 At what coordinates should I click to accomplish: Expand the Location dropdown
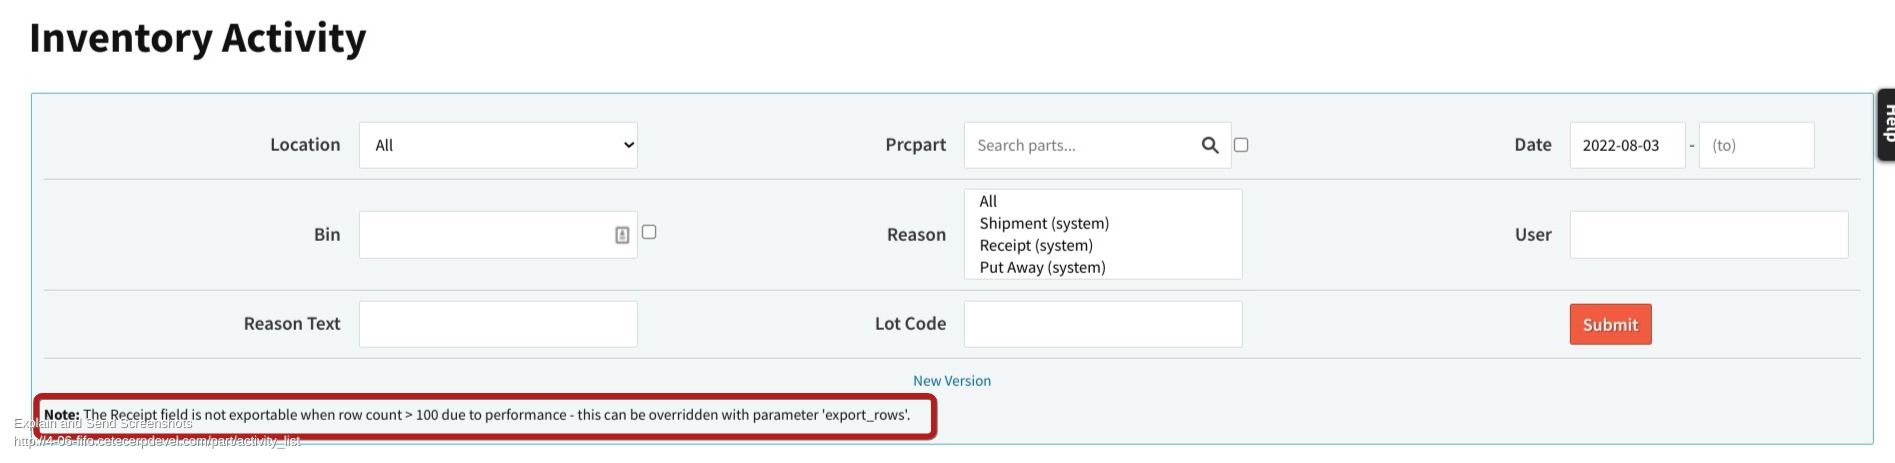tap(498, 145)
